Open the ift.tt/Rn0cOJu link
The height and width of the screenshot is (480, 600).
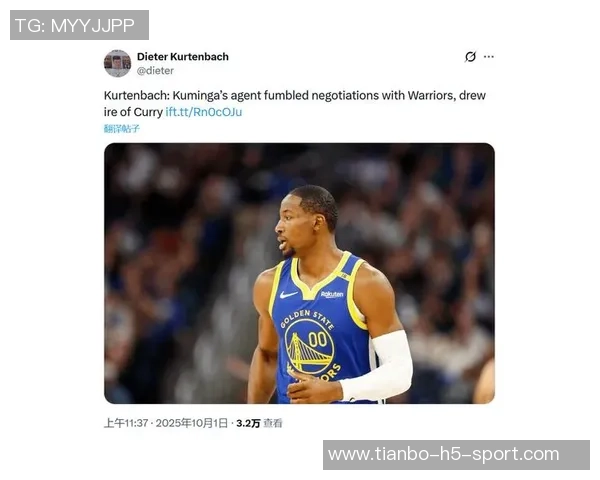click(x=204, y=112)
